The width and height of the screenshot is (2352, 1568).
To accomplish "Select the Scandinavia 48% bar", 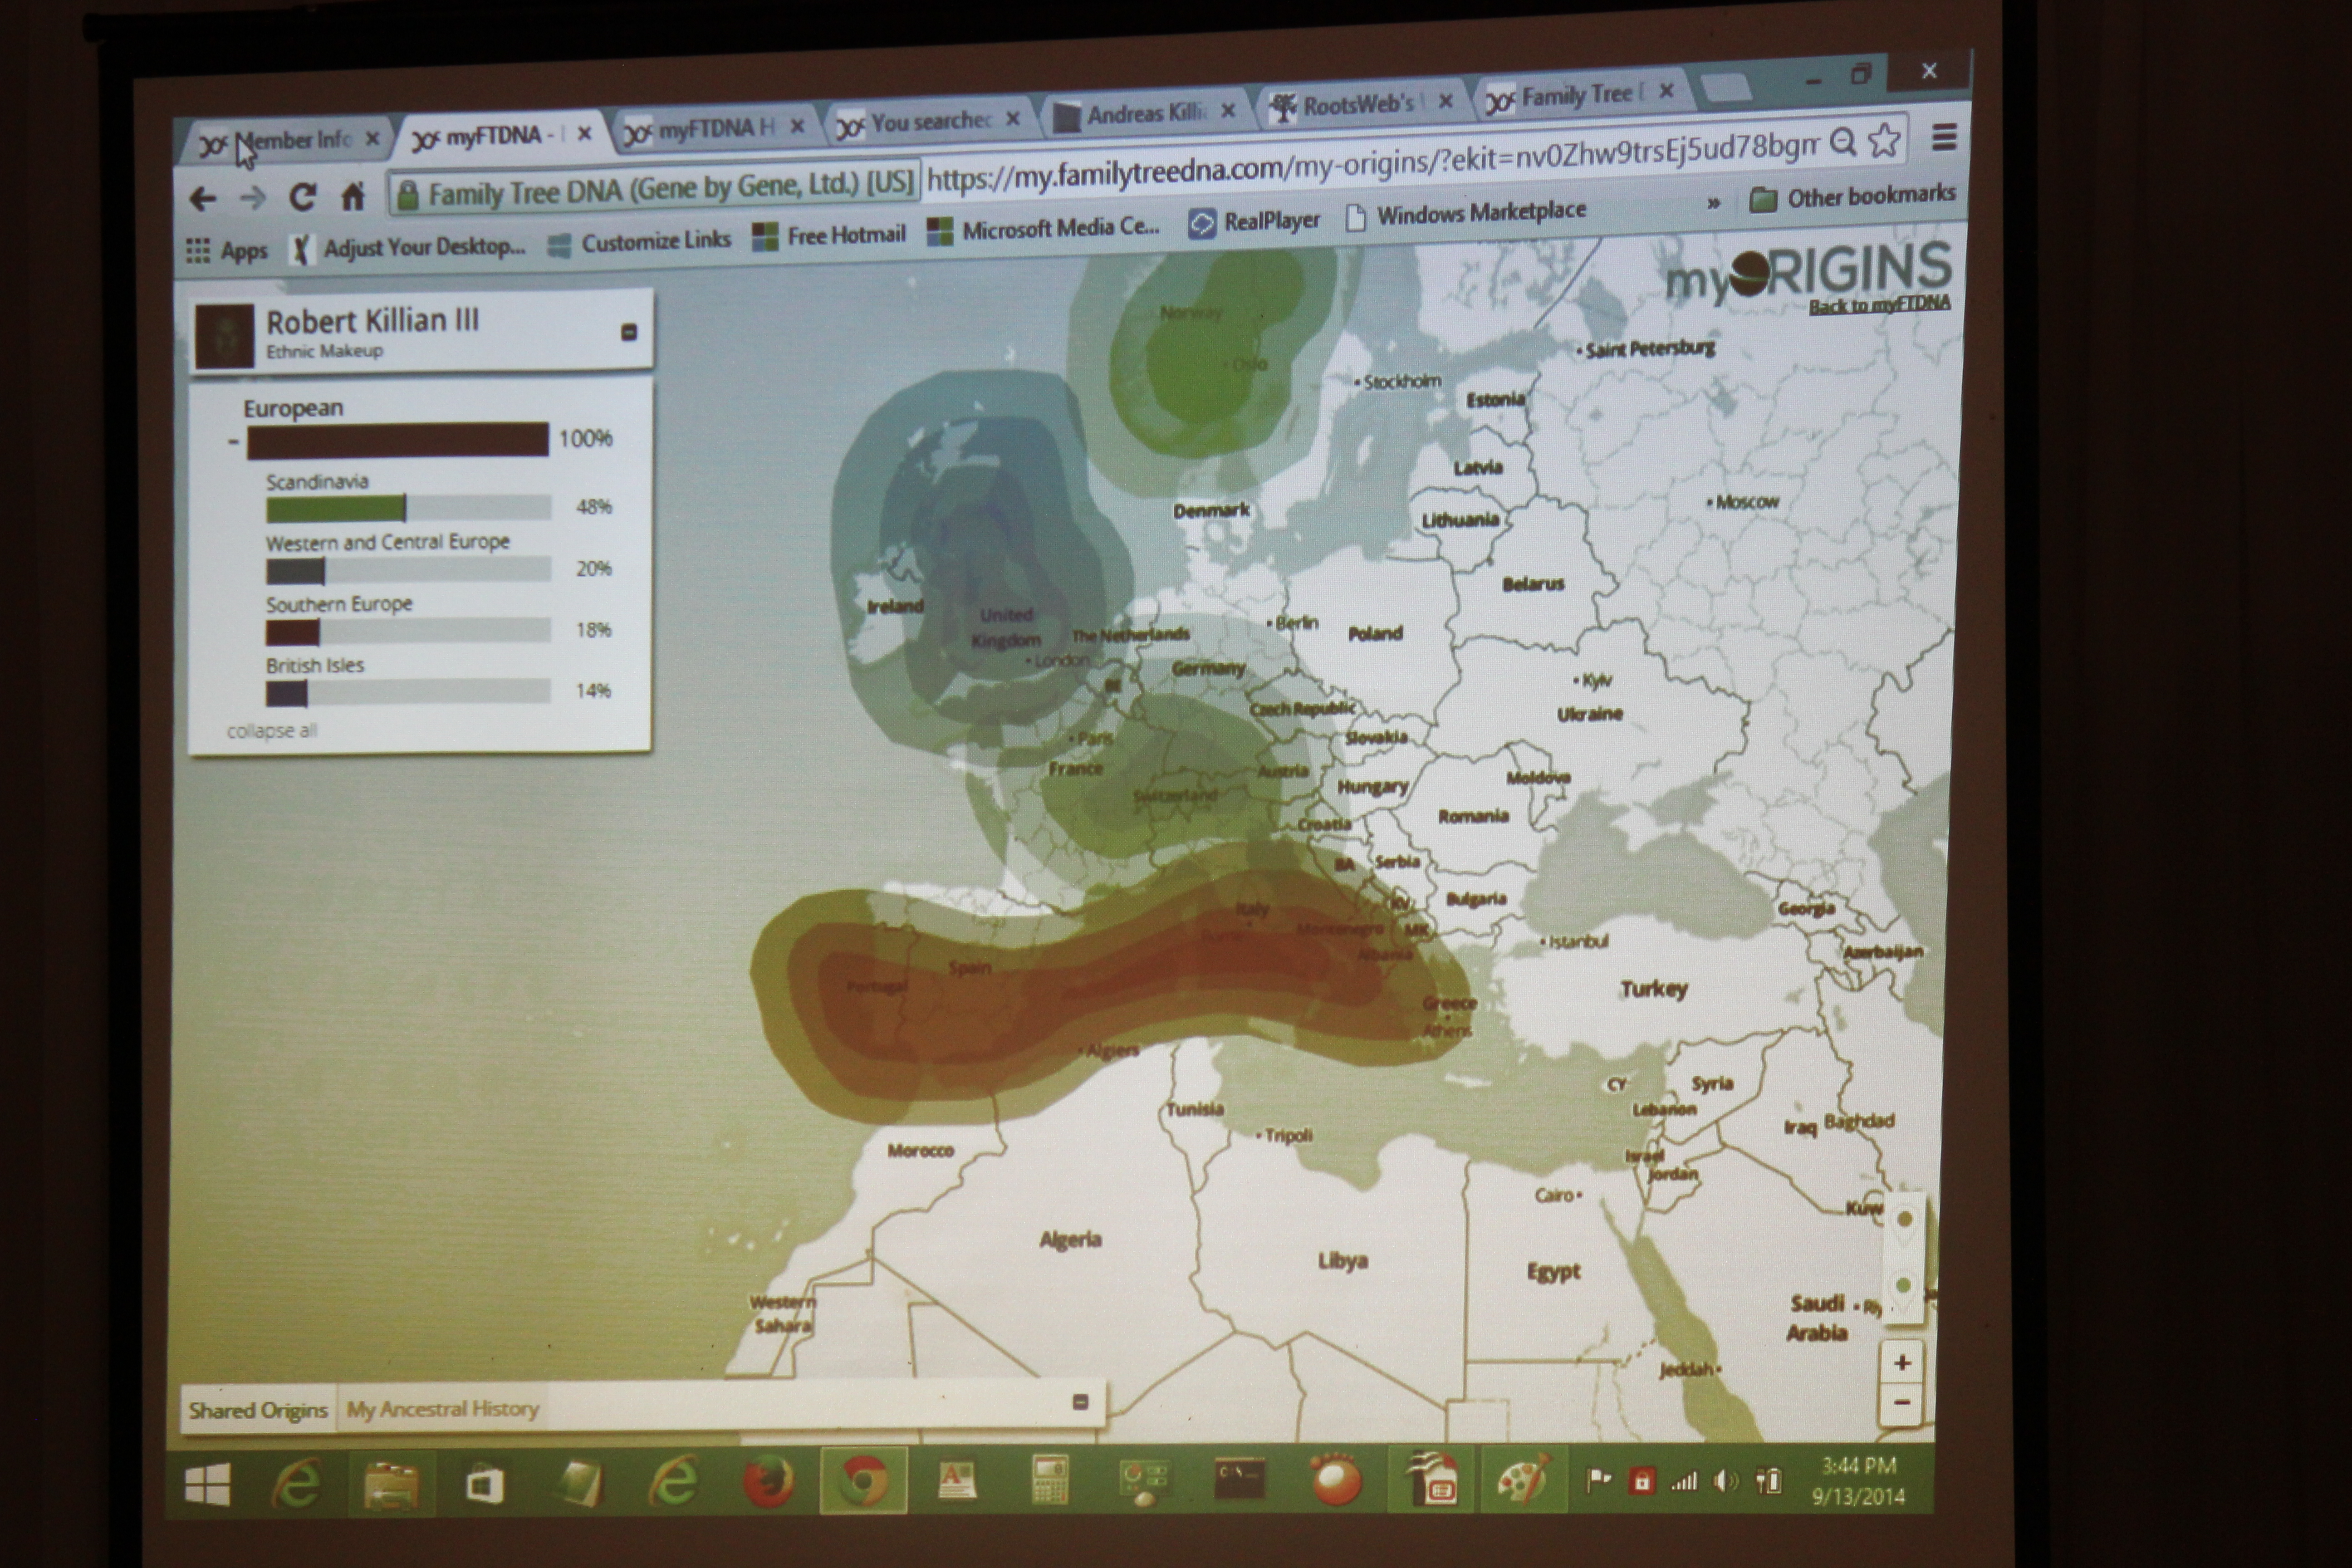I will 408,508.
